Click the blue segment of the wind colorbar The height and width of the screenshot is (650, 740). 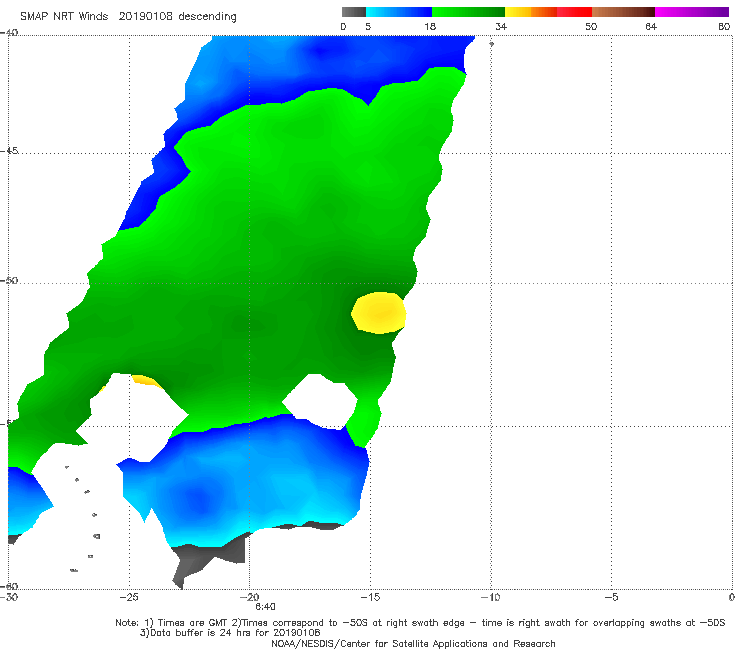coord(399,12)
